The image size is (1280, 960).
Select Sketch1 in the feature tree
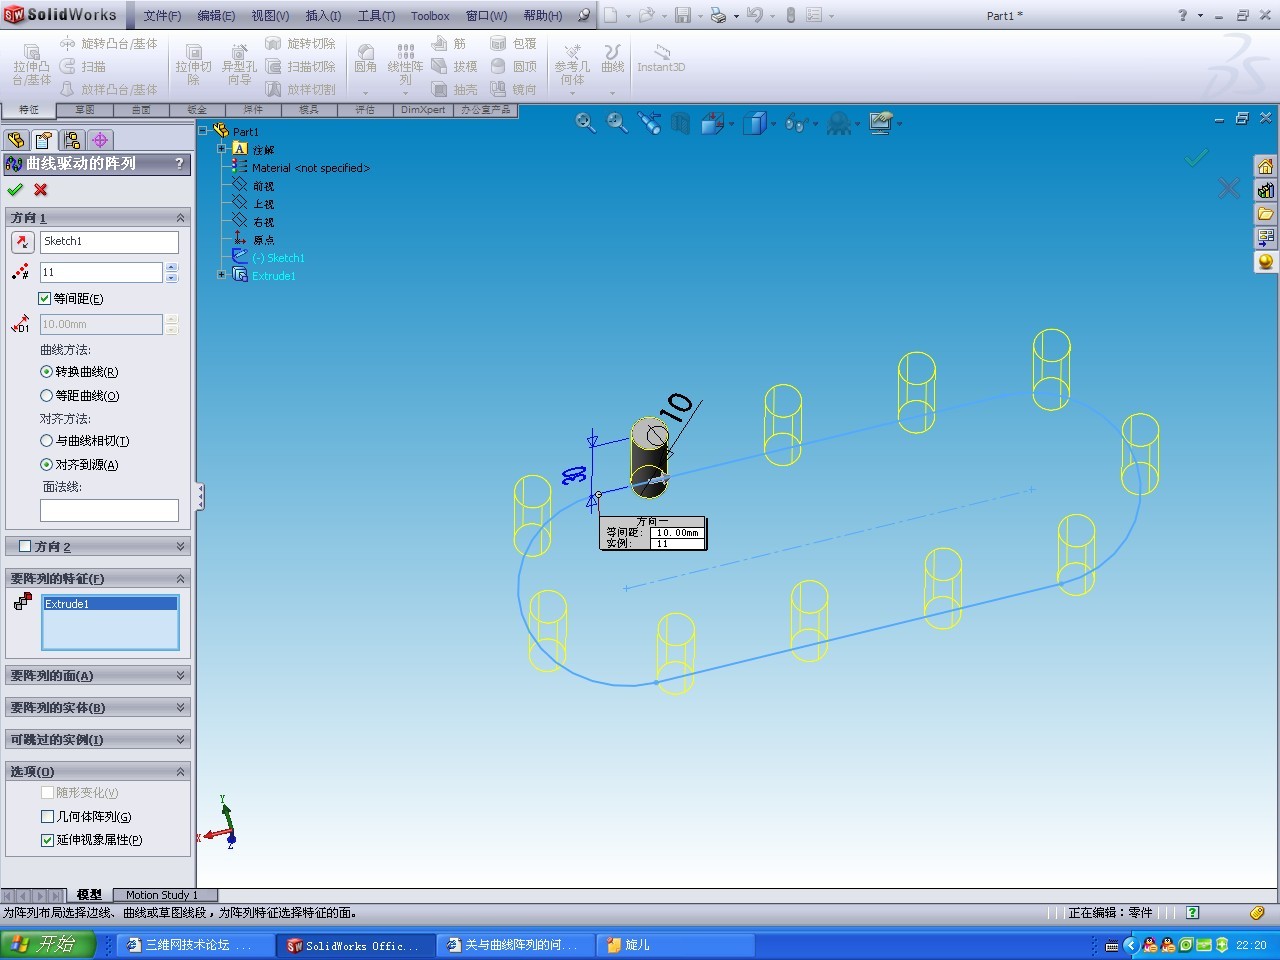click(x=285, y=258)
